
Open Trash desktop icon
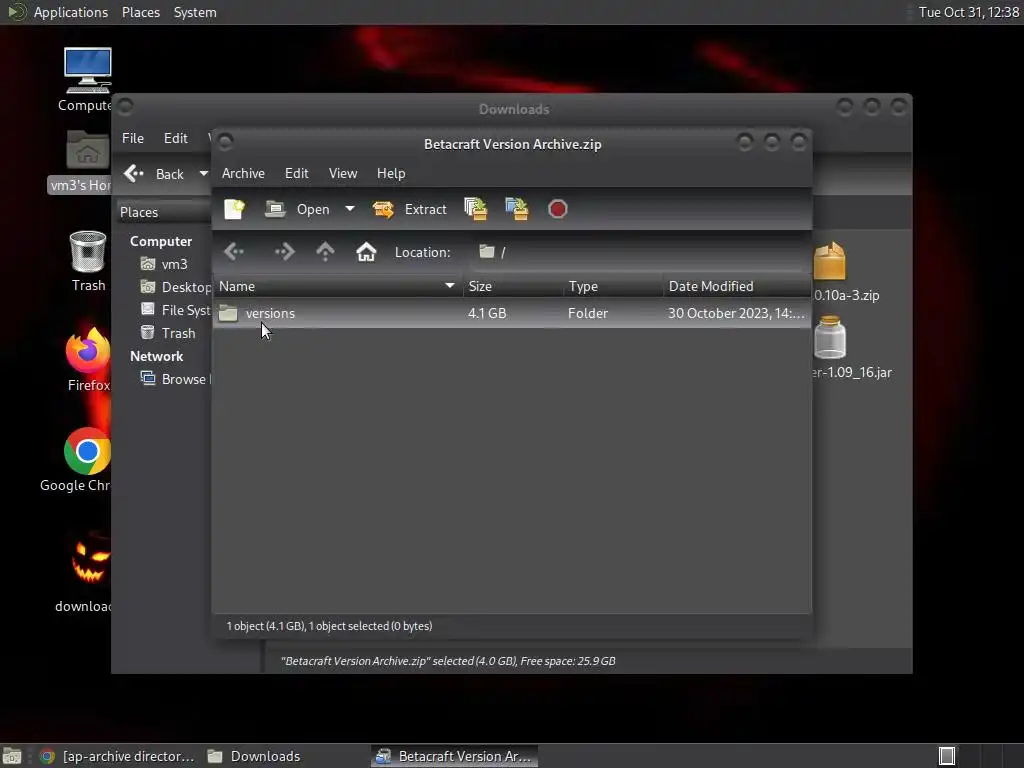(x=88, y=261)
